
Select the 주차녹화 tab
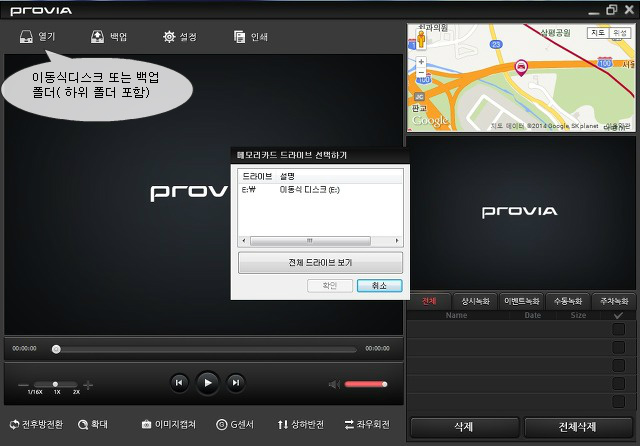614,302
